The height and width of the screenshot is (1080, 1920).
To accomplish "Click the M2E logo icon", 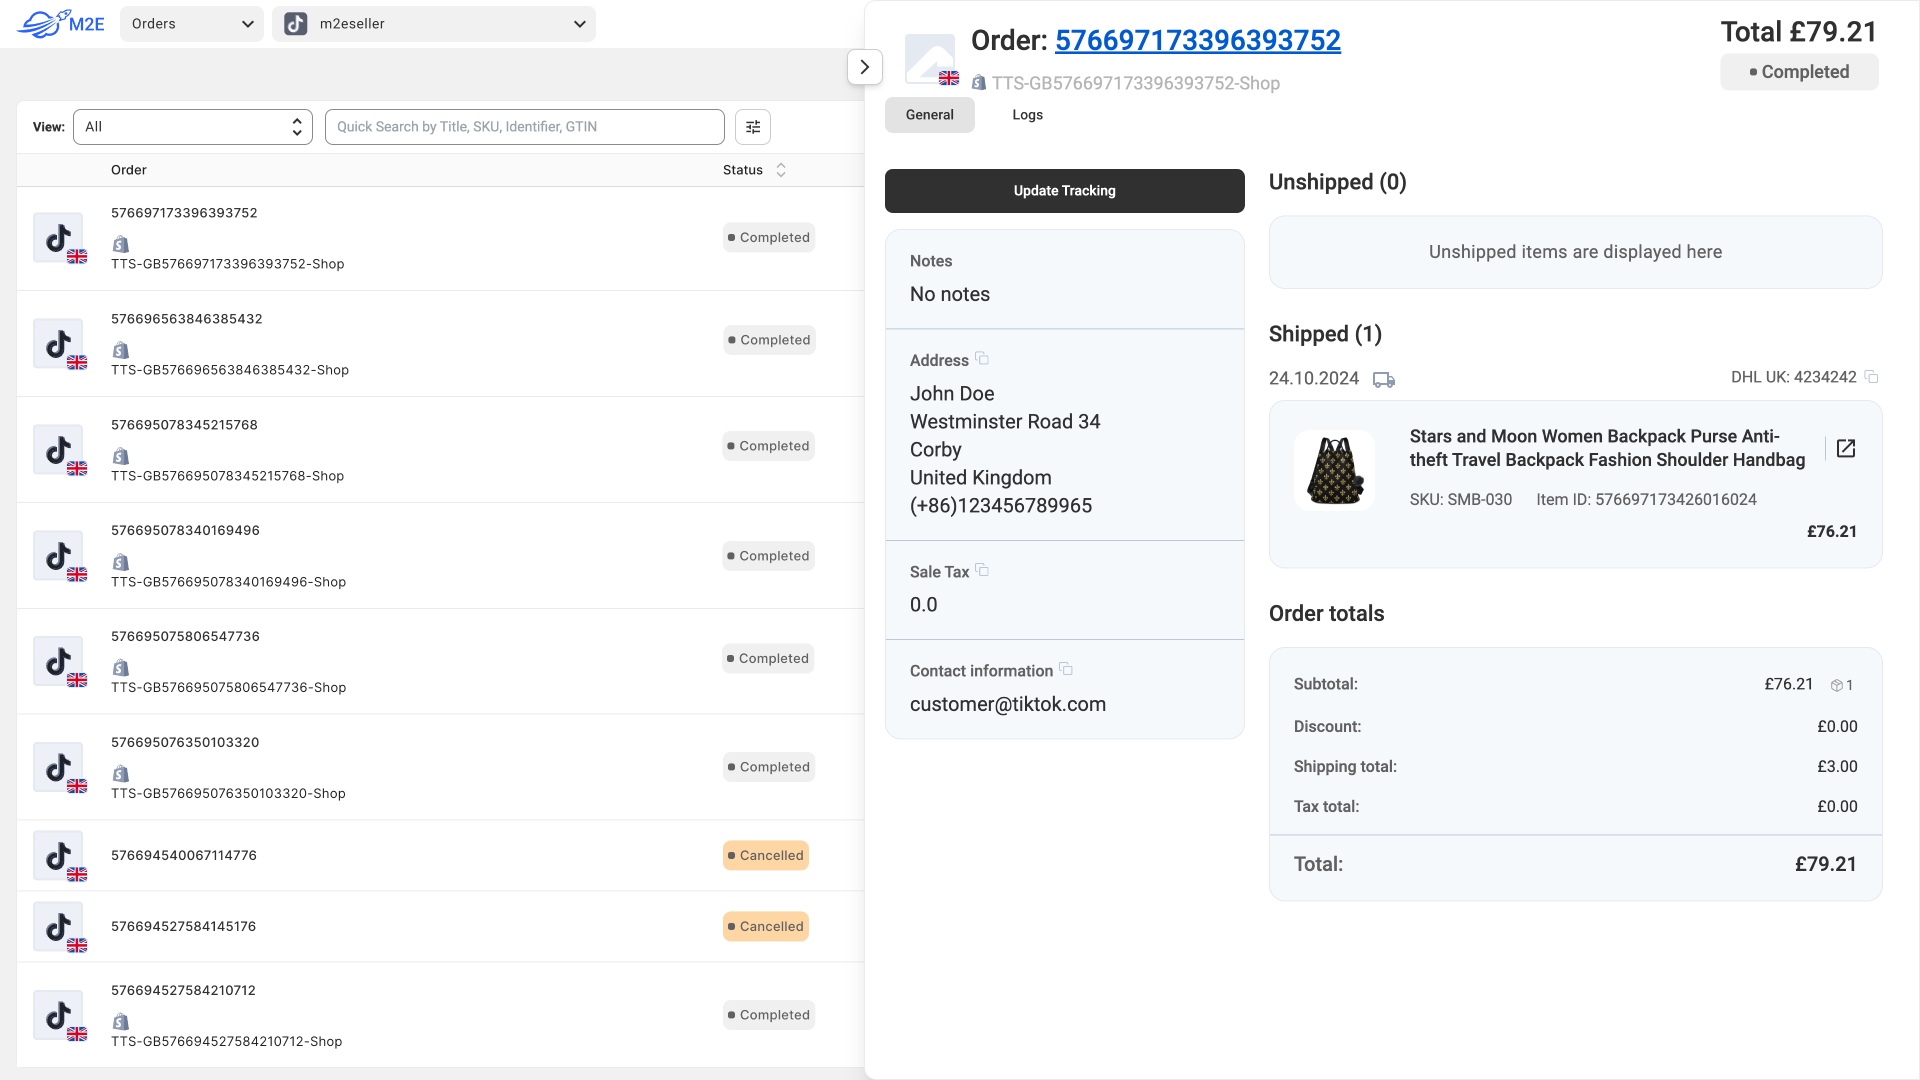I will coord(60,23).
